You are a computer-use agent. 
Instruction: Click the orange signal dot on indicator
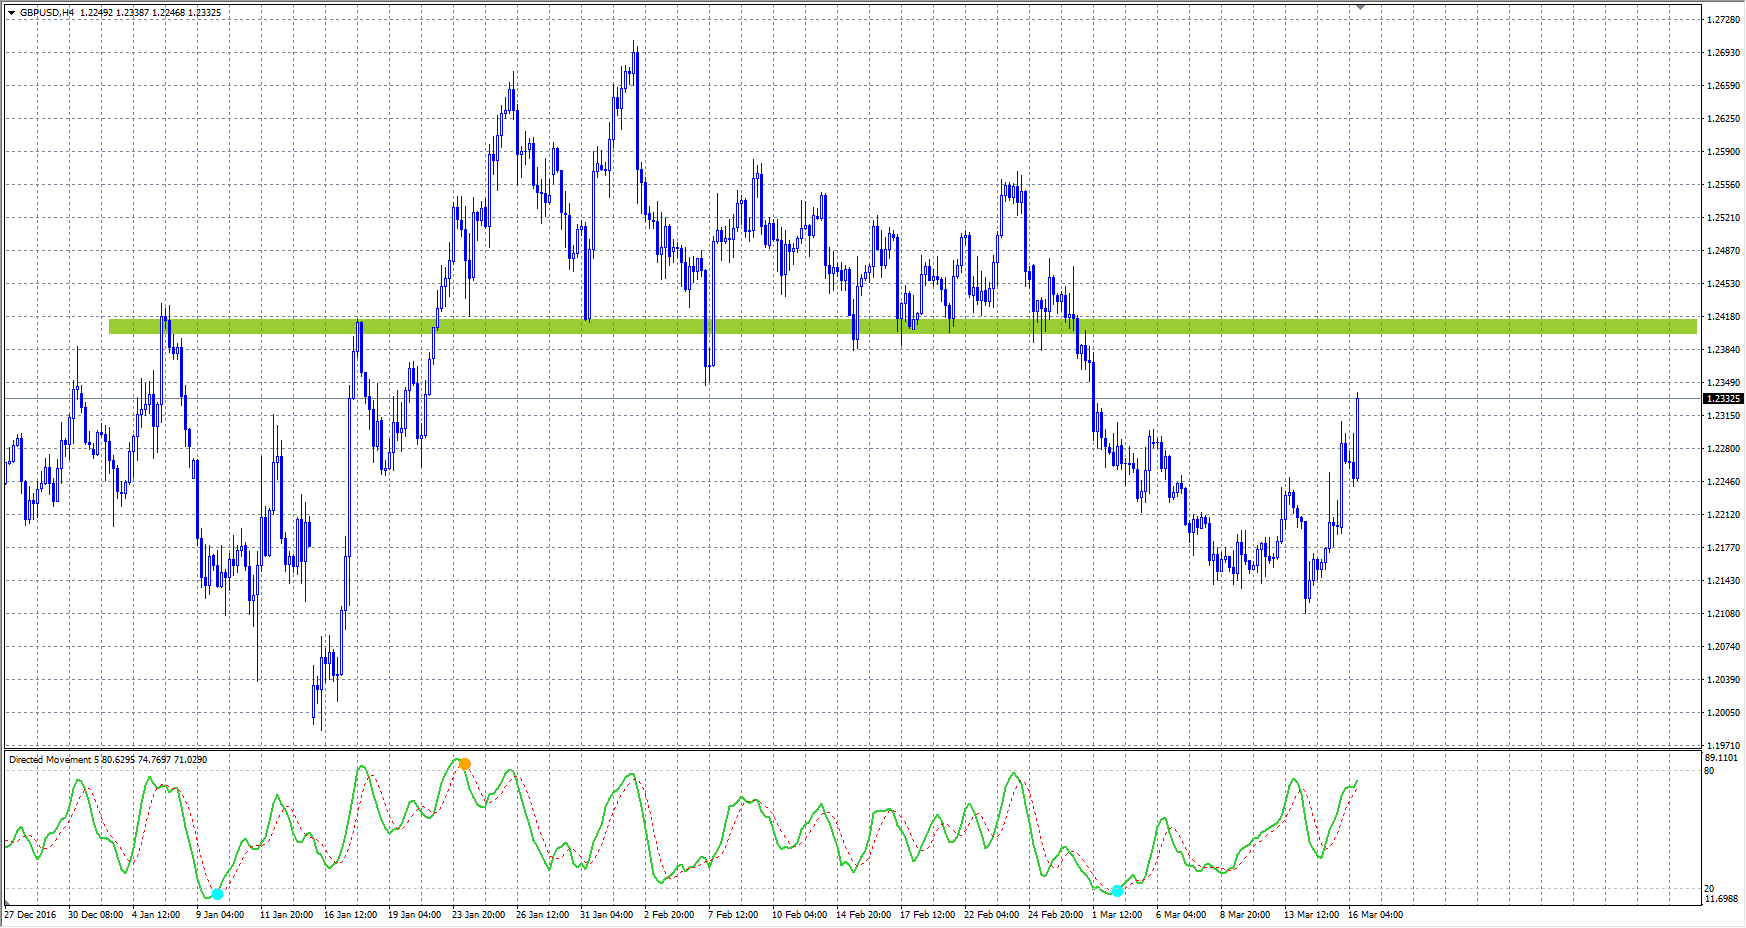pos(464,764)
